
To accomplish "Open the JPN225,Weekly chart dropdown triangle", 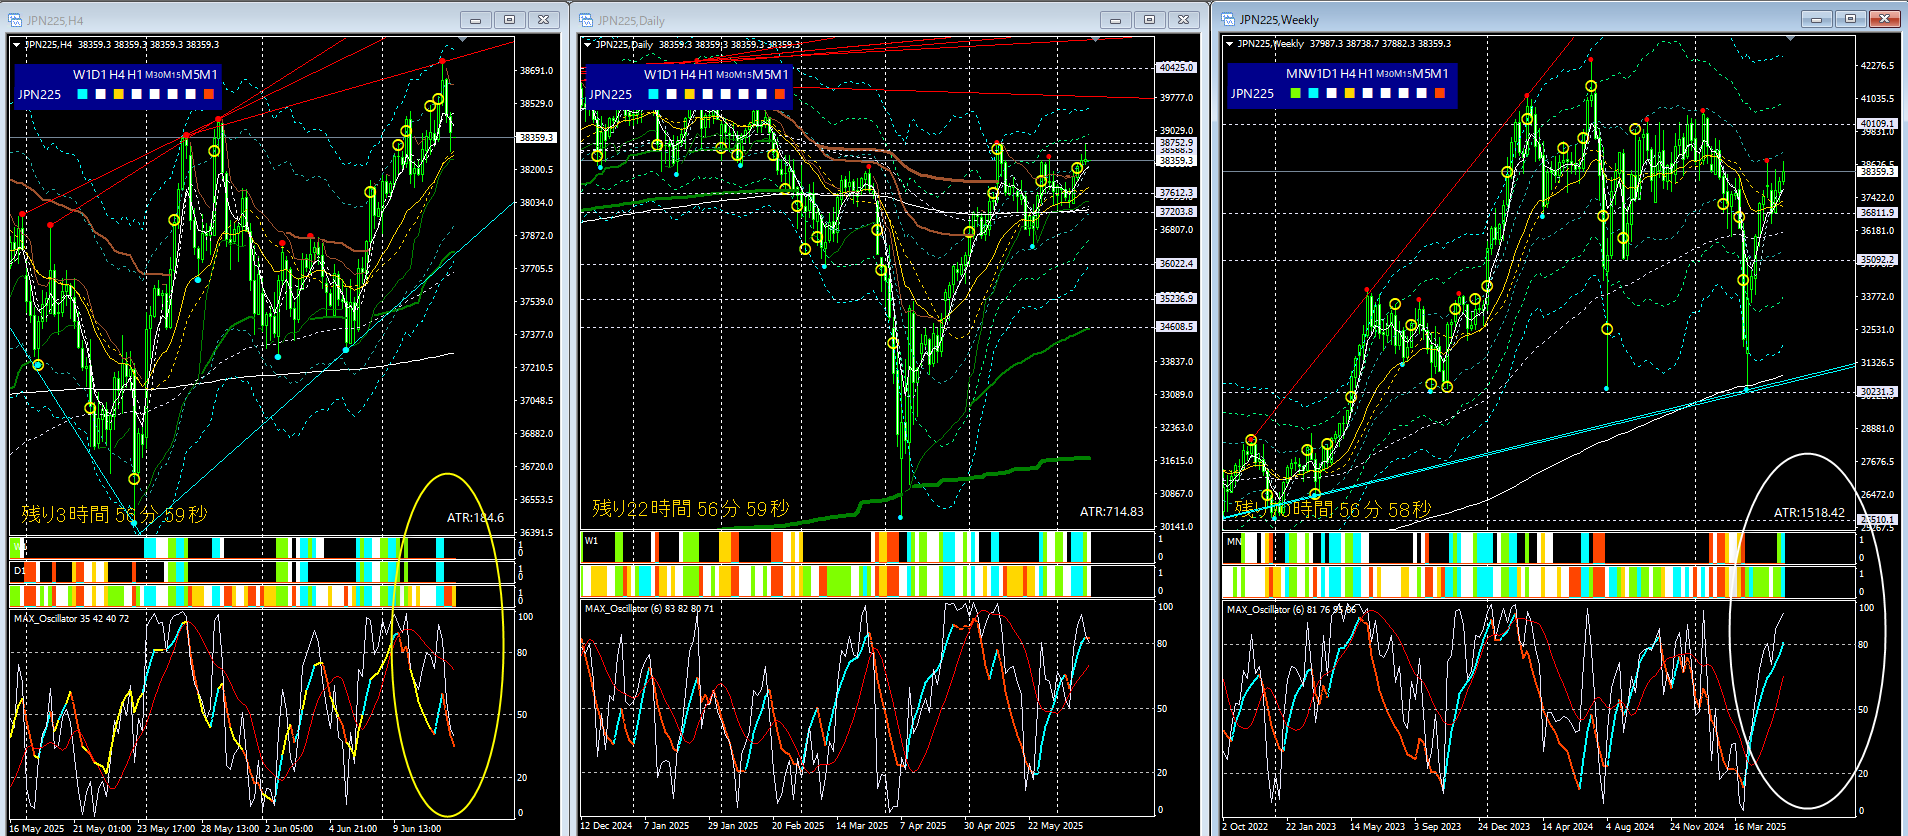I will (1229, 43).
